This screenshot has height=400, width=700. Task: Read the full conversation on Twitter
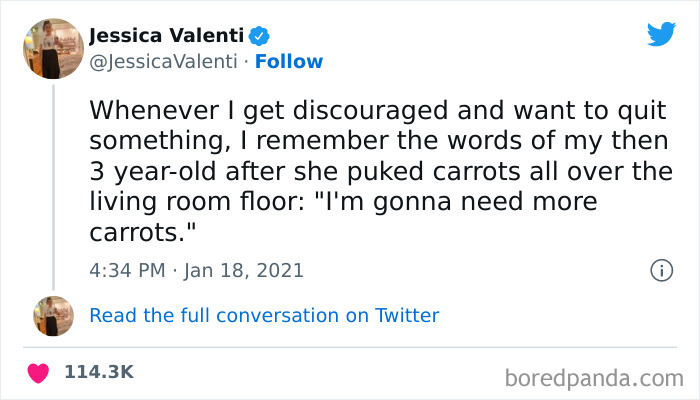coord(264,315)
